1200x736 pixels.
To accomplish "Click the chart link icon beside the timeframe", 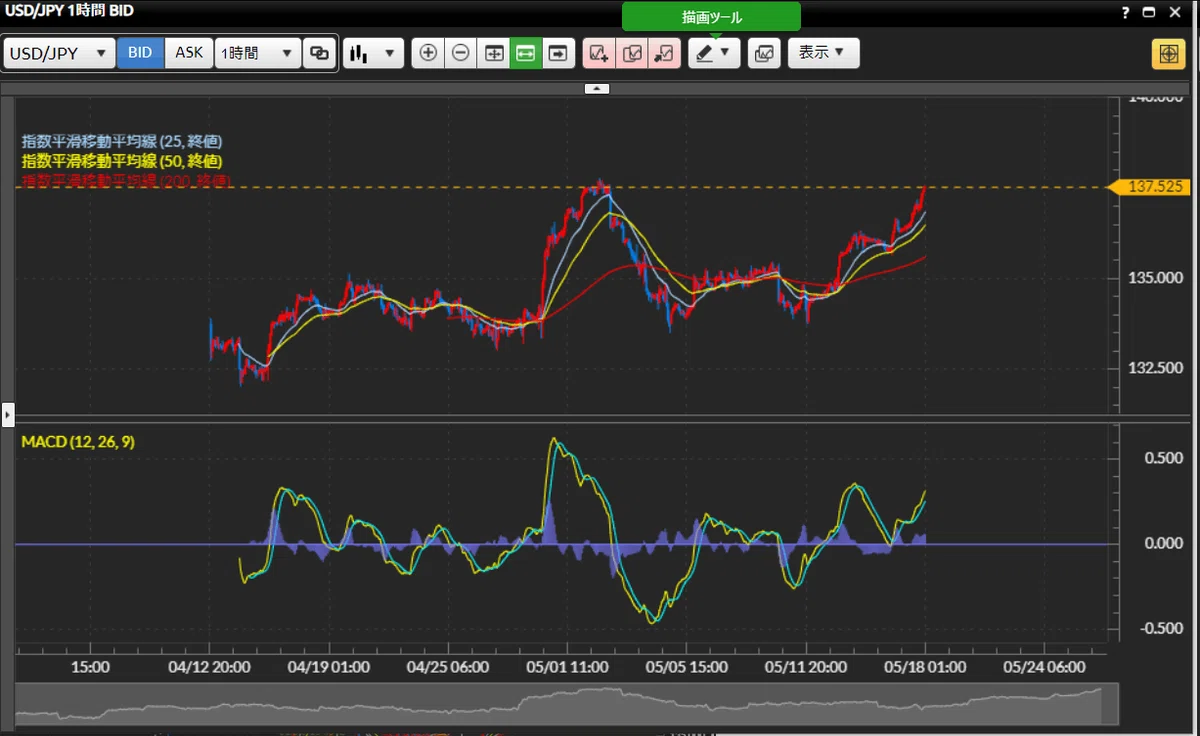I will [x=320, y=53].
